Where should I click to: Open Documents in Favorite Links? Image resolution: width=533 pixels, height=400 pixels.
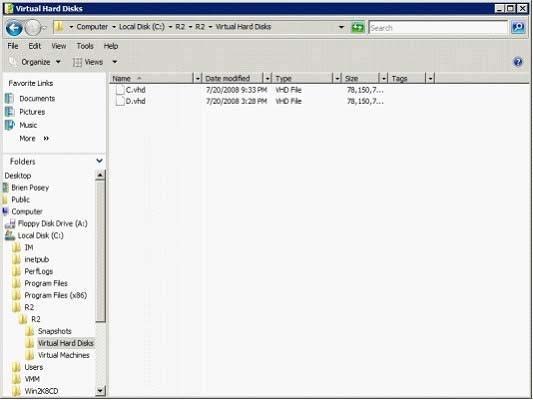[x=37, y=99]
